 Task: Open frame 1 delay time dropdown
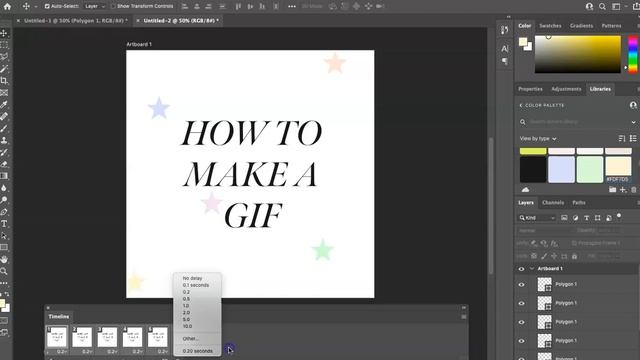[x=62, y=351]
